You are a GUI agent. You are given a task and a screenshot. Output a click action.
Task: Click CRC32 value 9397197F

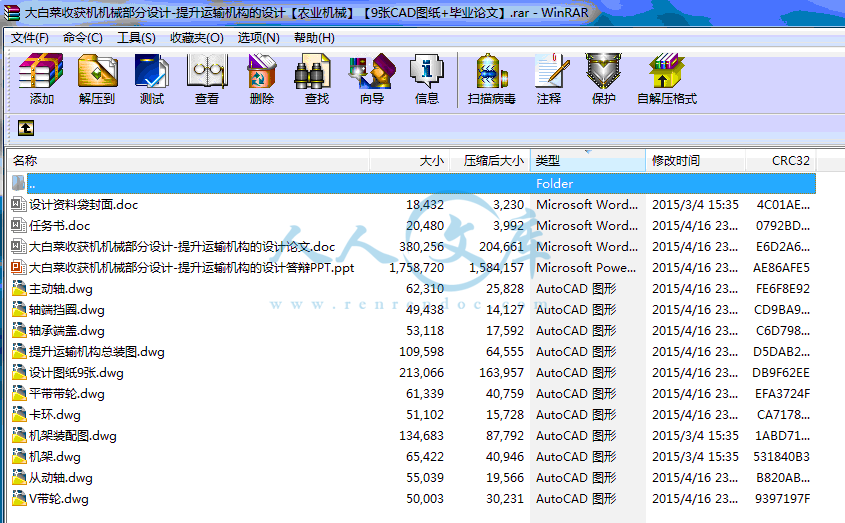[x=782, y=499]
